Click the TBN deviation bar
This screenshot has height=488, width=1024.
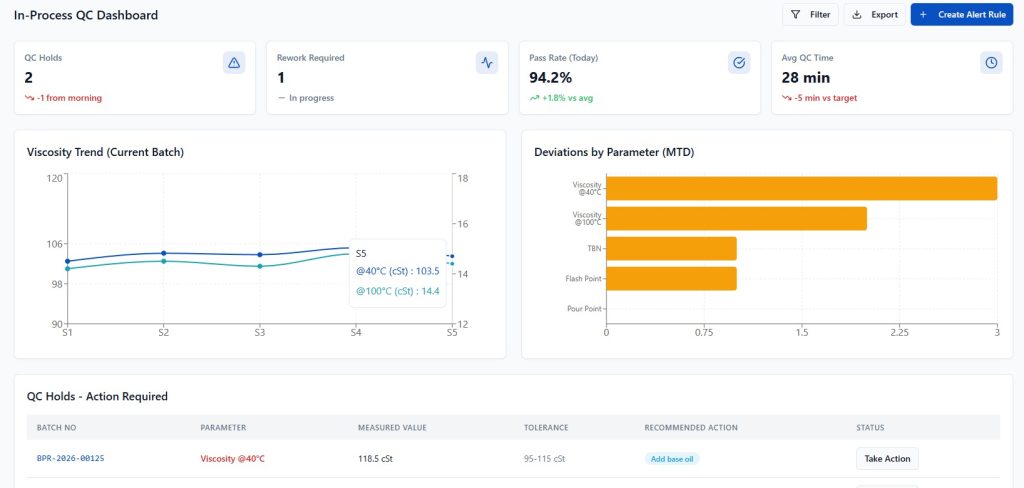[x=671, y=248]
